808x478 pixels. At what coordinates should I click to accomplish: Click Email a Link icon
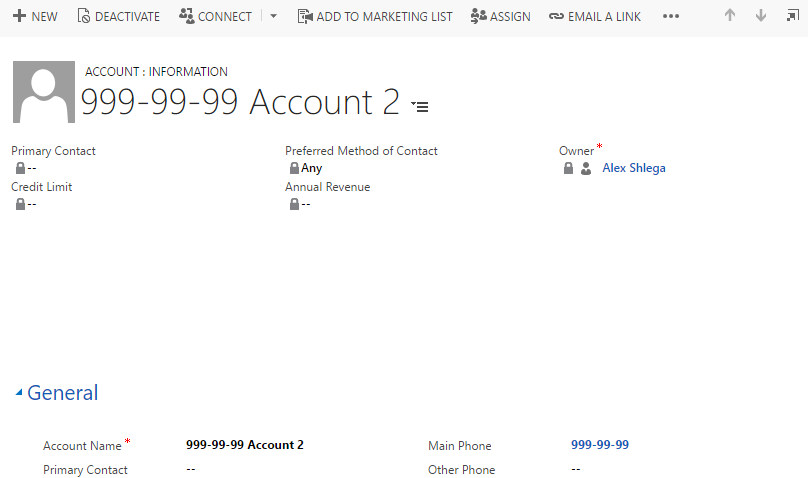[556, 16]
